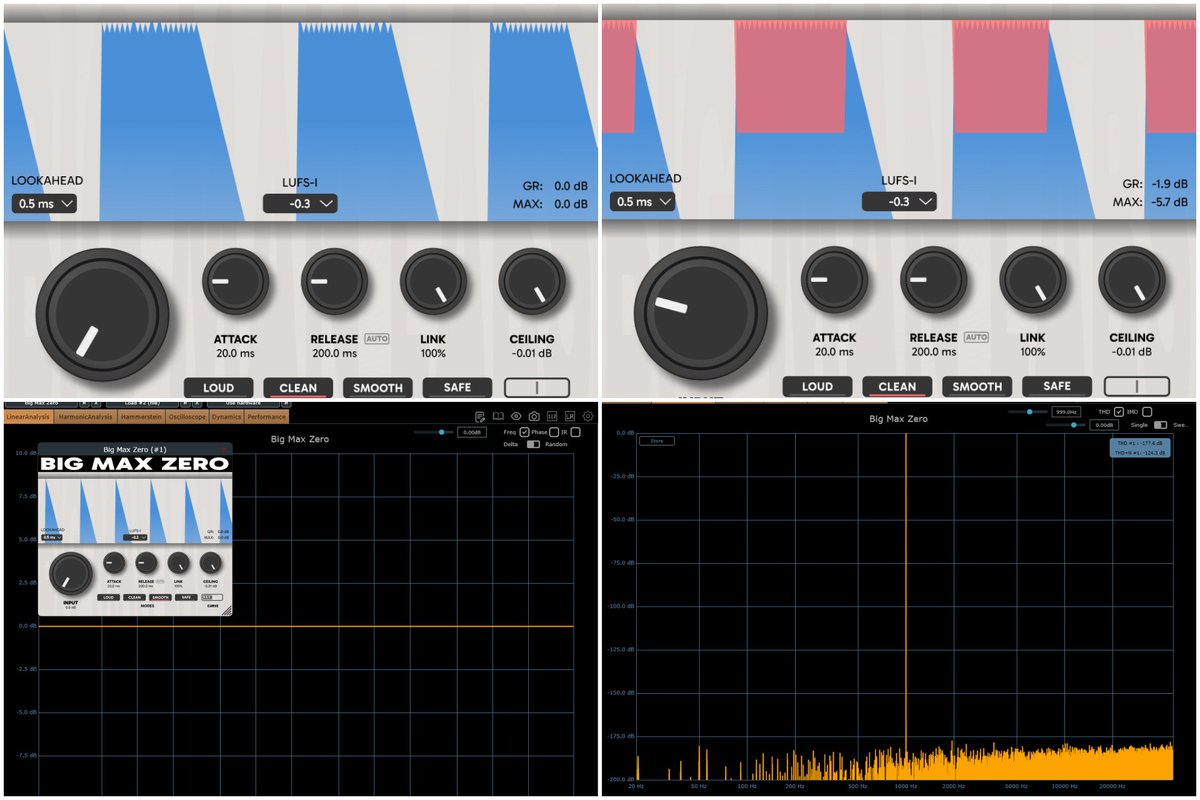Switch to LinearAnalysis tab
Screen dimensions: 1200x800
click(x=28, y=416)
